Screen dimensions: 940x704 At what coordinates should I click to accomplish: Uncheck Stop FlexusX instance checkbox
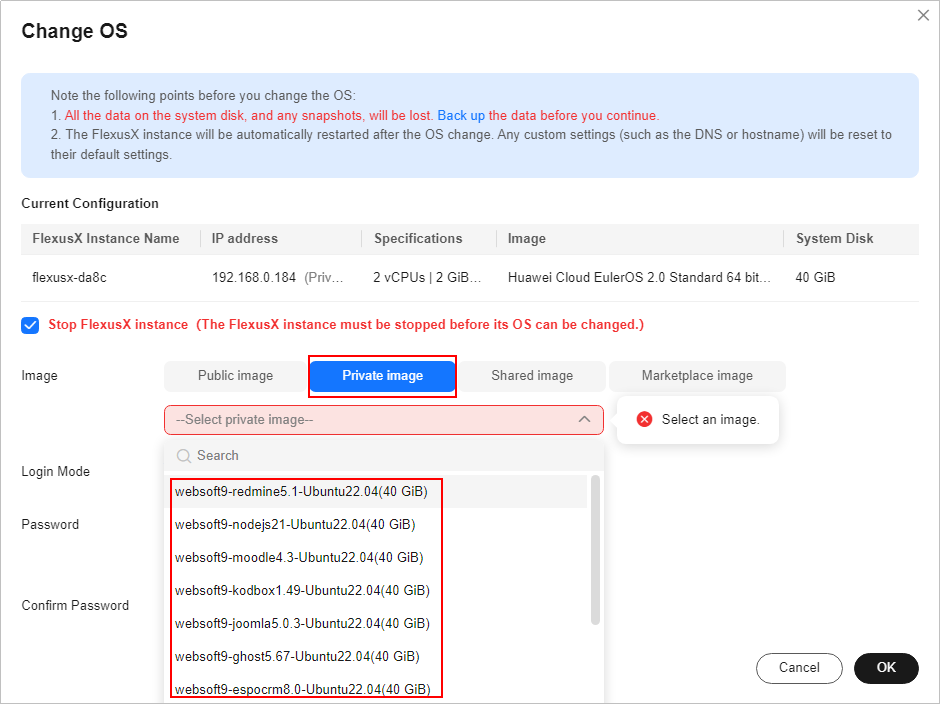click(x=30, y=325)
